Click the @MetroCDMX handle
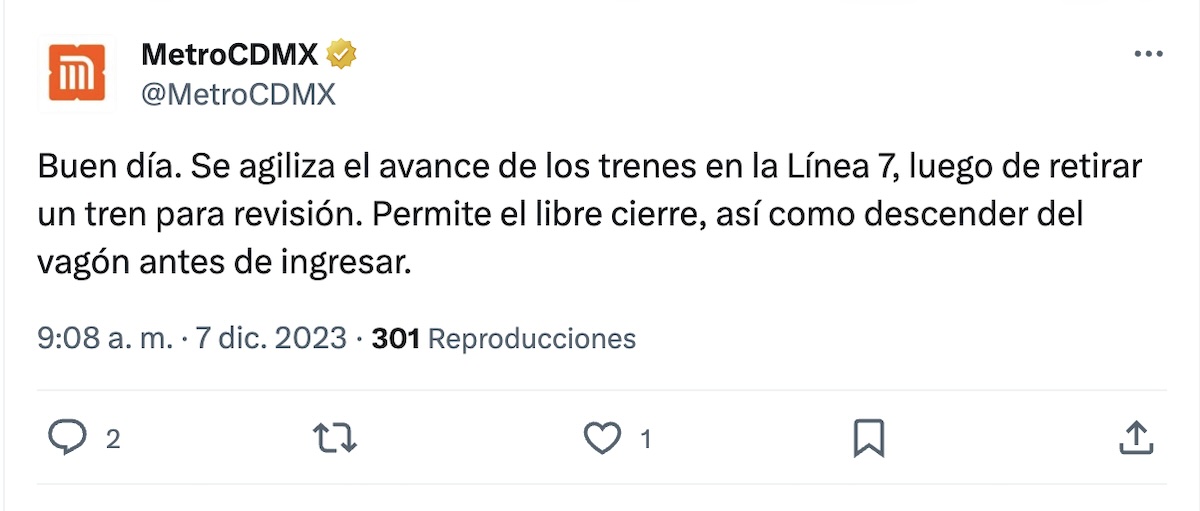The height and width of the screenshot is (511, 1200). coord(238,94)
